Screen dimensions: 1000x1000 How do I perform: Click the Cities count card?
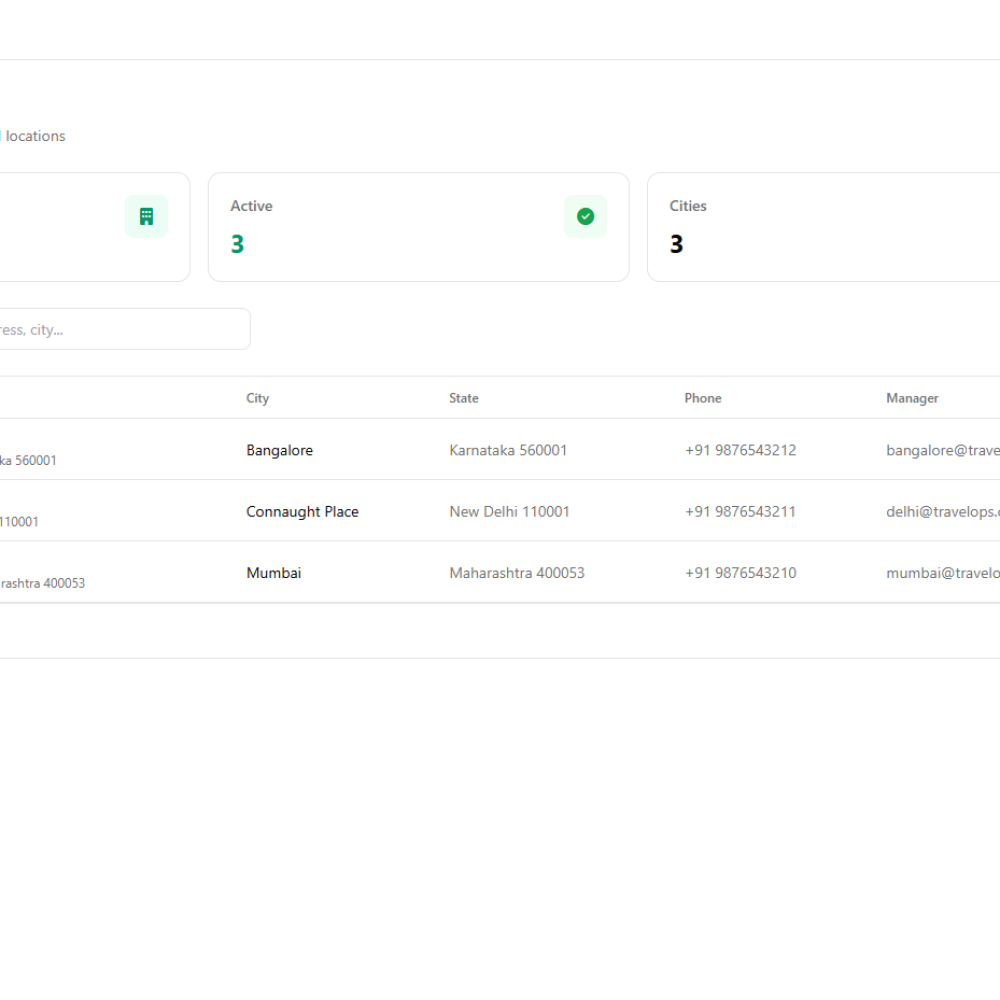coord(823,227)
